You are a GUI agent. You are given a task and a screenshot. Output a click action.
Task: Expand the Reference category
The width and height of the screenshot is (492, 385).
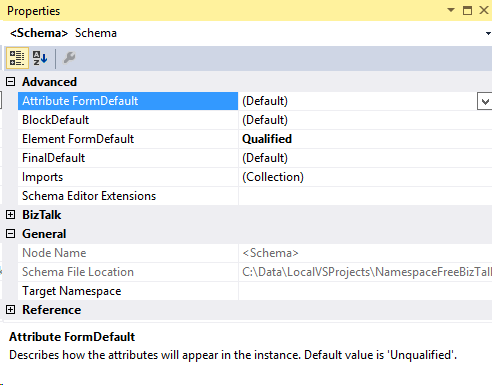tap(11, 310)
